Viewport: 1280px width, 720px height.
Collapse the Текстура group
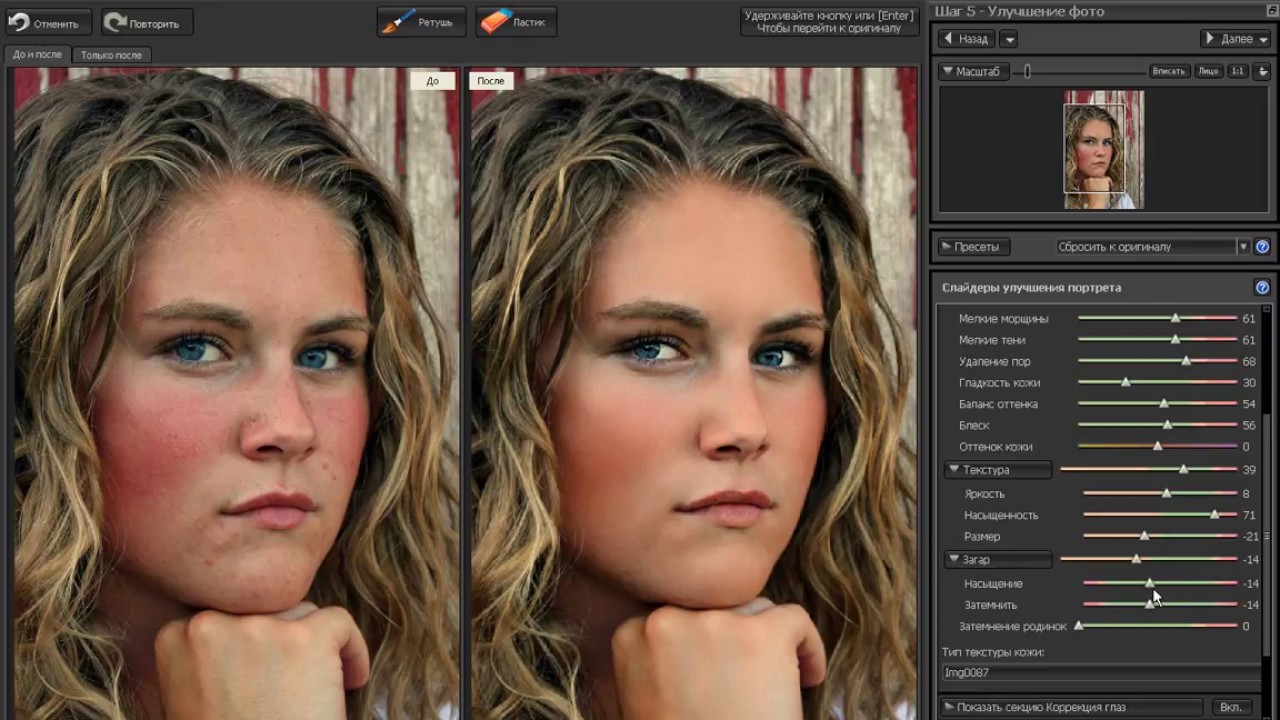996,469
